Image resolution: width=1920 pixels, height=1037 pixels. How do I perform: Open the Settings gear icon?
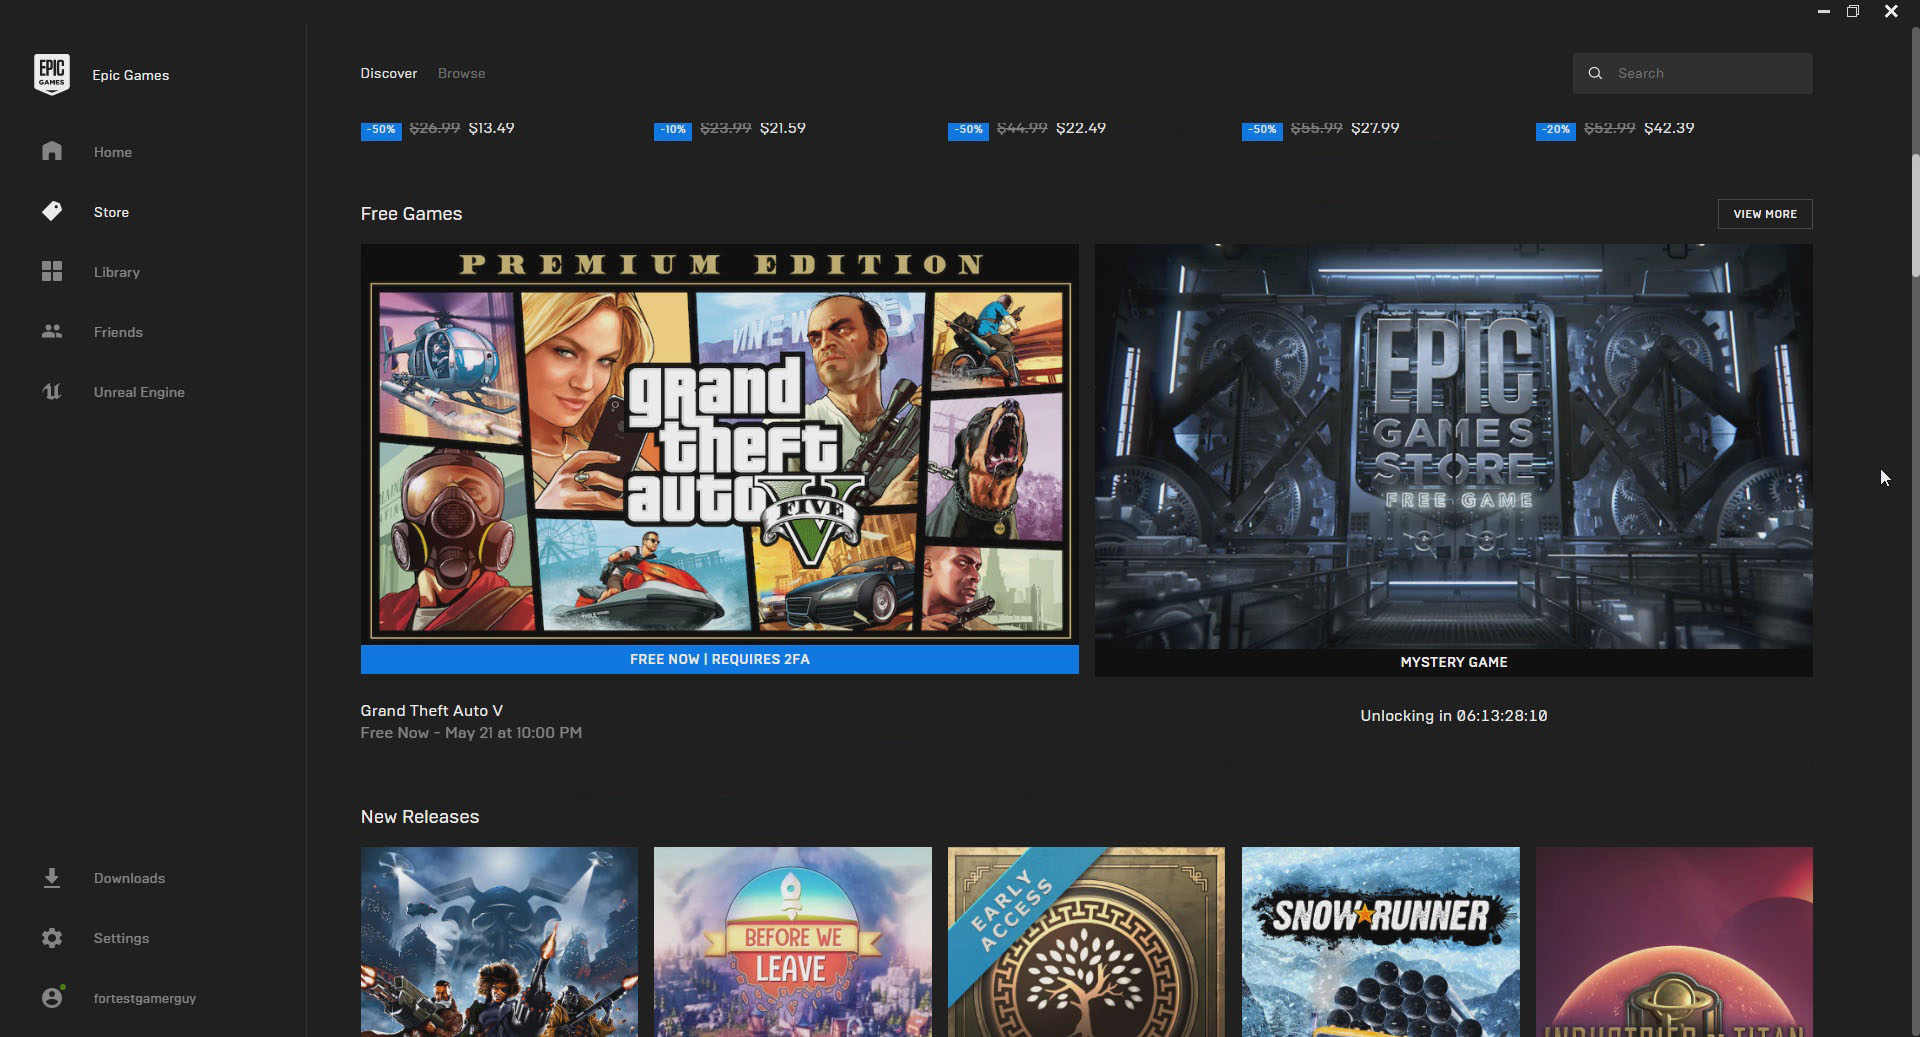click(52, 937)
